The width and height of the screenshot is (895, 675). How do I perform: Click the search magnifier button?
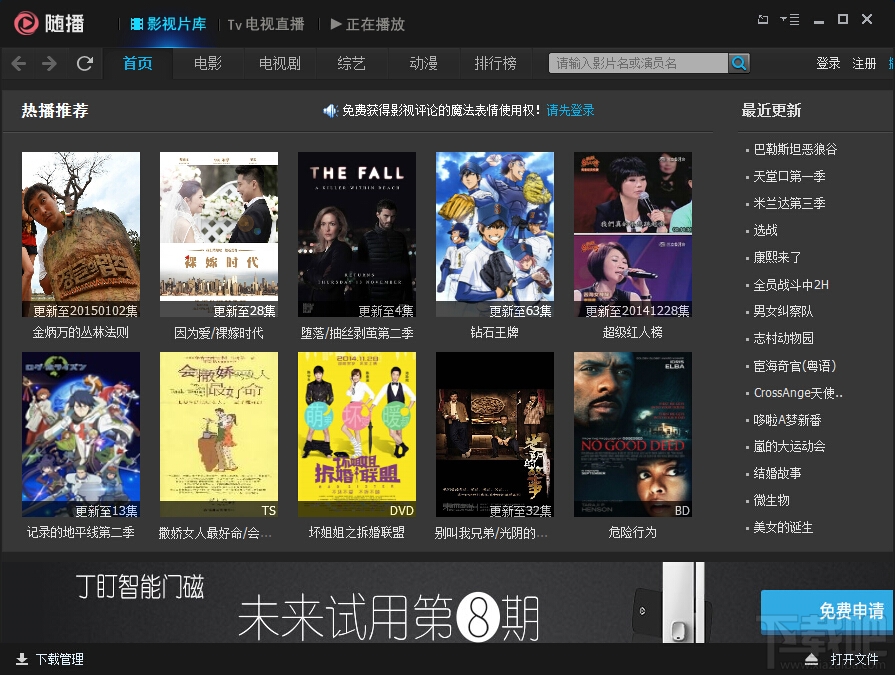(739, 63)
